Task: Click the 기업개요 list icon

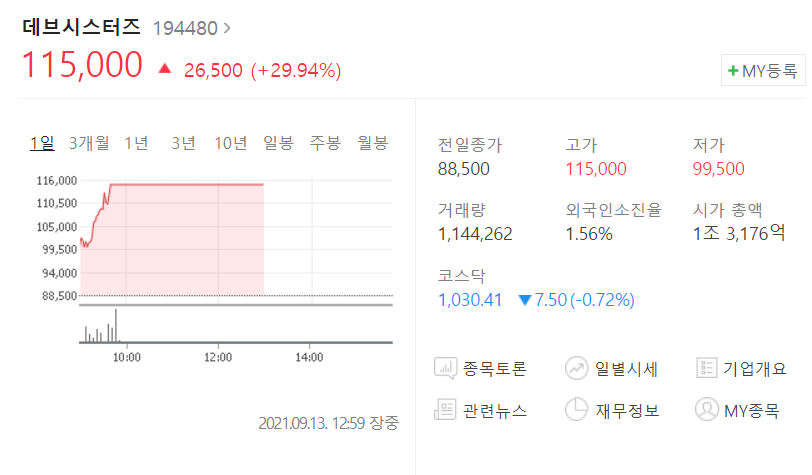Action: pos(707,368)
